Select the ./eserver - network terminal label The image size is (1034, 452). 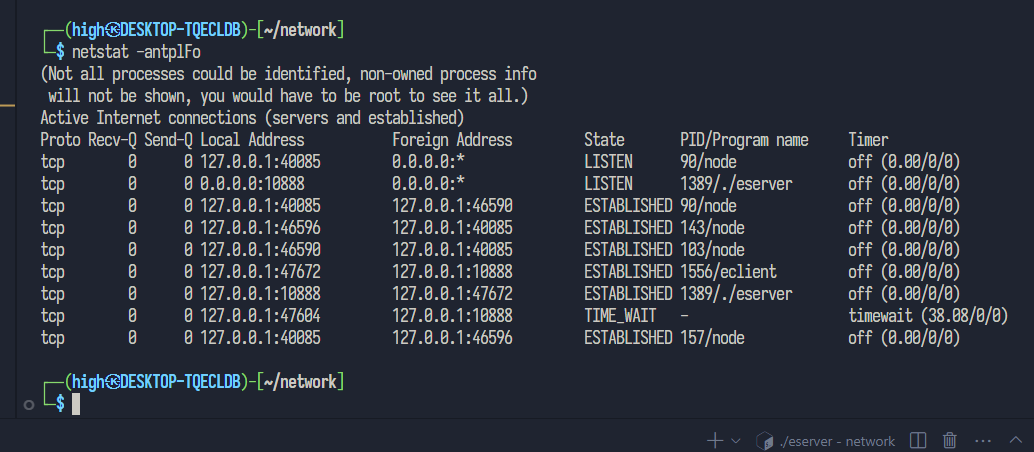point(838,440)
